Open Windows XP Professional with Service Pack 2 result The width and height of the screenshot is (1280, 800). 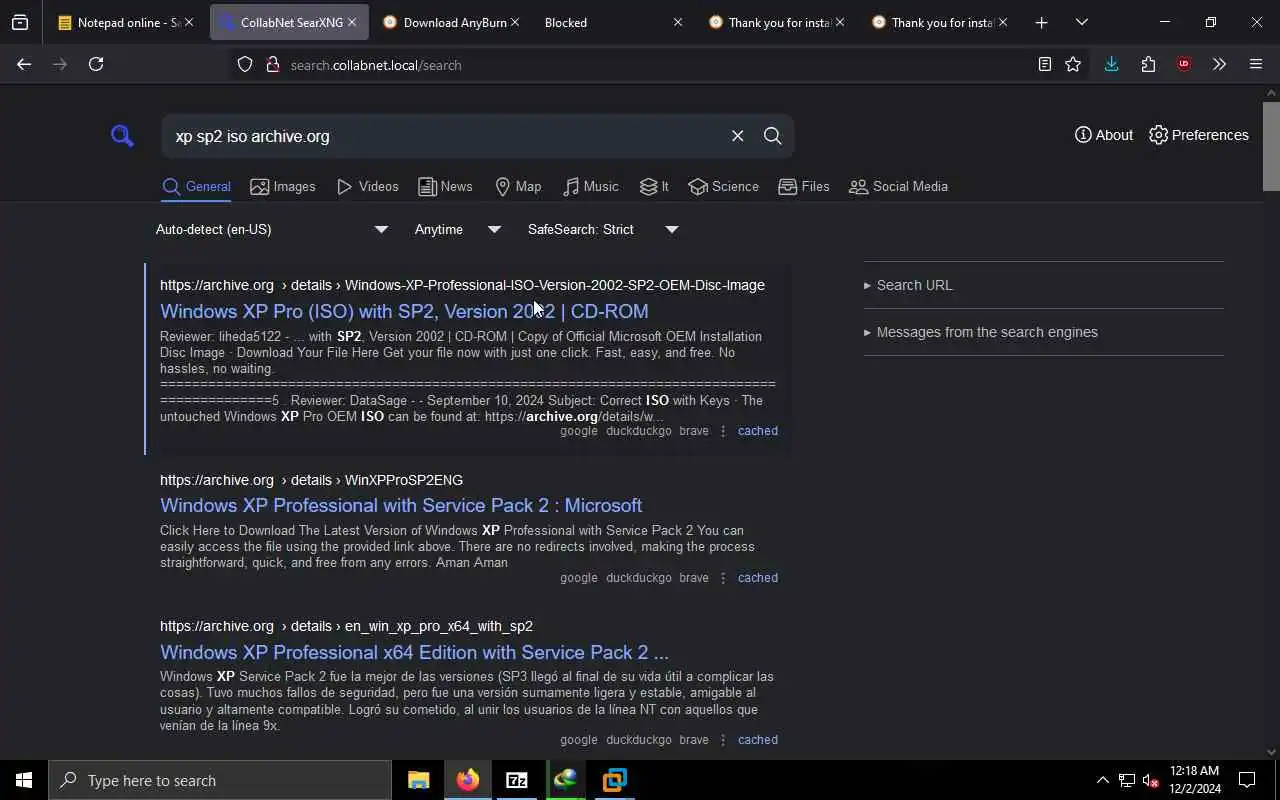[x=401, y=505]
